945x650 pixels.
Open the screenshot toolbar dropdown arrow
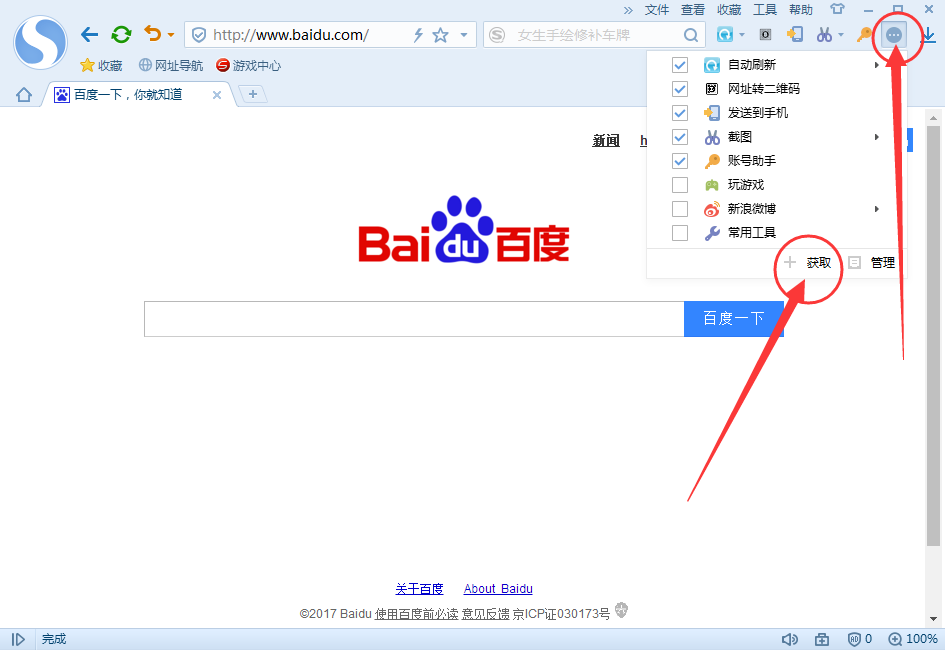point(841,35)
